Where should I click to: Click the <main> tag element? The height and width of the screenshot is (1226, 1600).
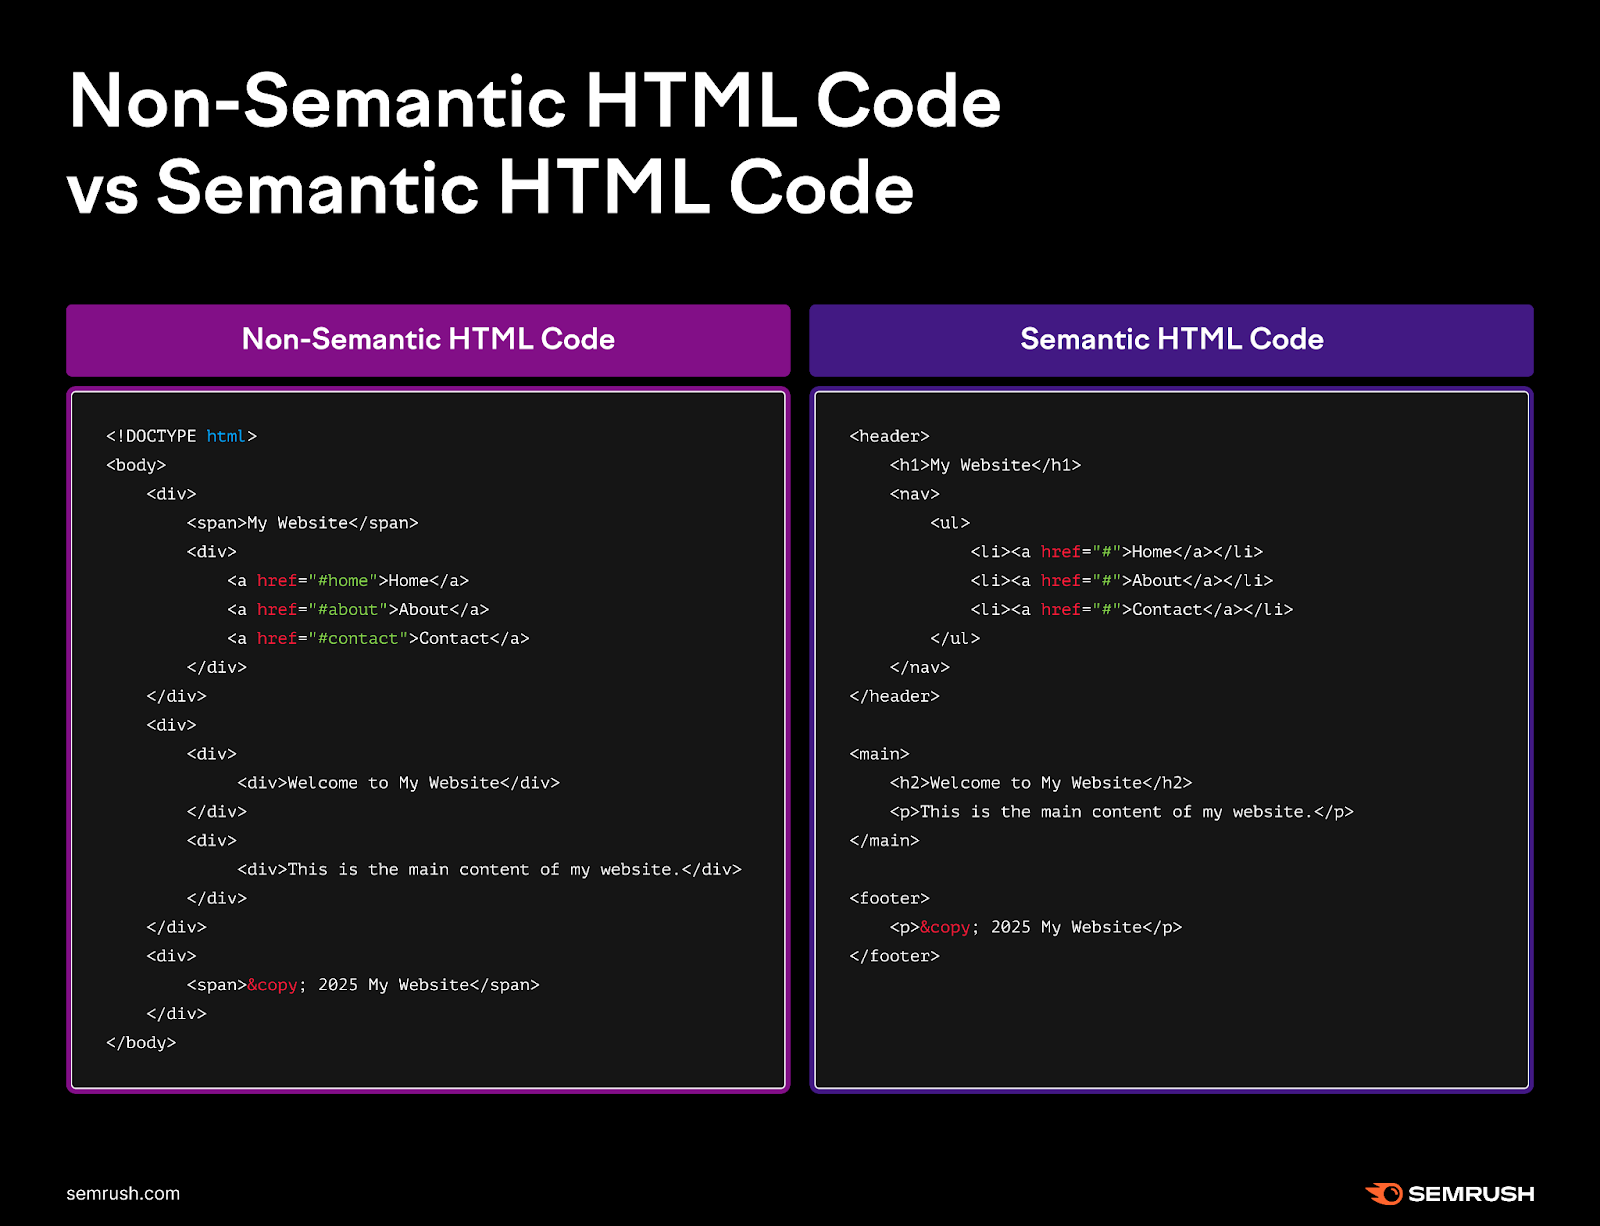pyautogui.click(x=879, y=754)
